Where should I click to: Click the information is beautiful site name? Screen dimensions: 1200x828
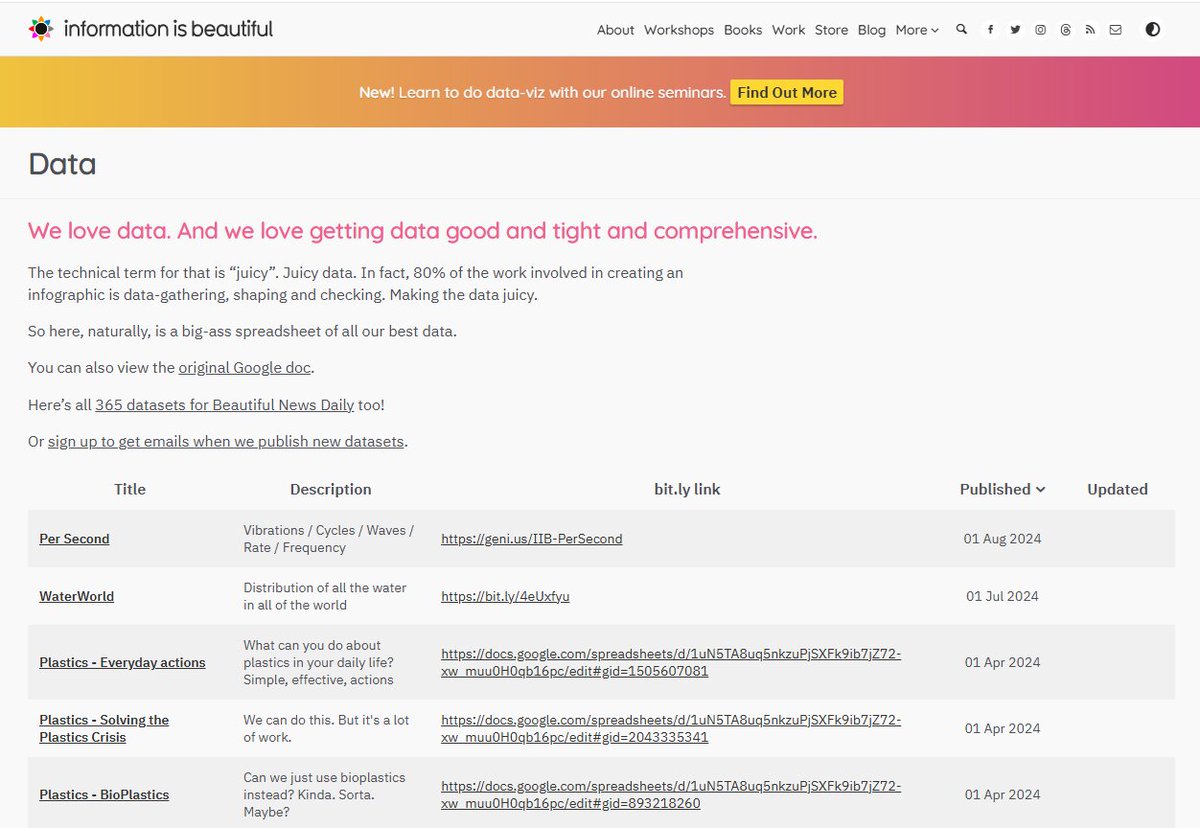point(168,29)
